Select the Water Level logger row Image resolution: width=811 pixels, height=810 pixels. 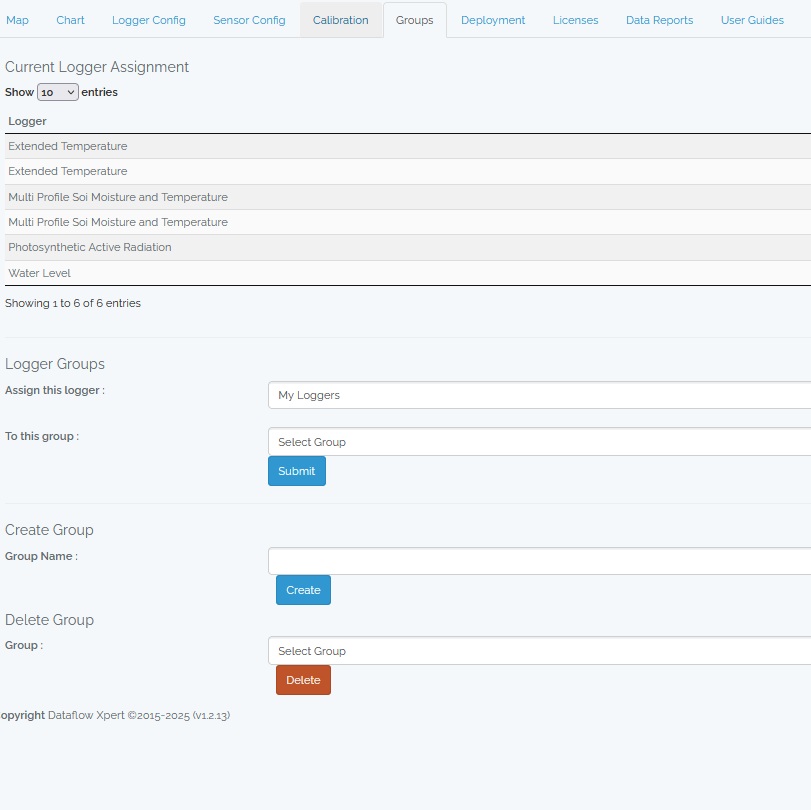click(x=40, y=273)
